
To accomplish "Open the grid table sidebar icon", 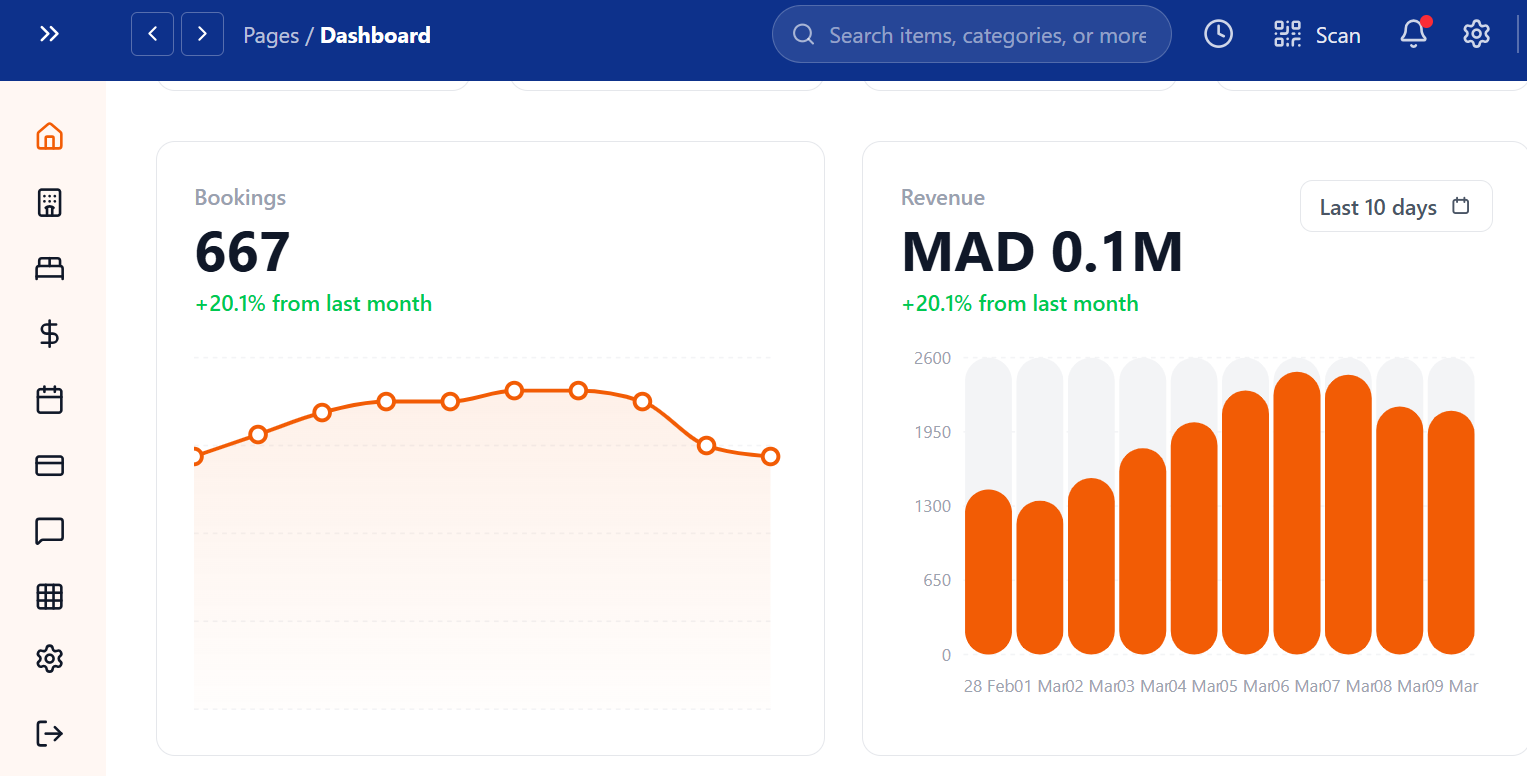I will pos(49,597).
